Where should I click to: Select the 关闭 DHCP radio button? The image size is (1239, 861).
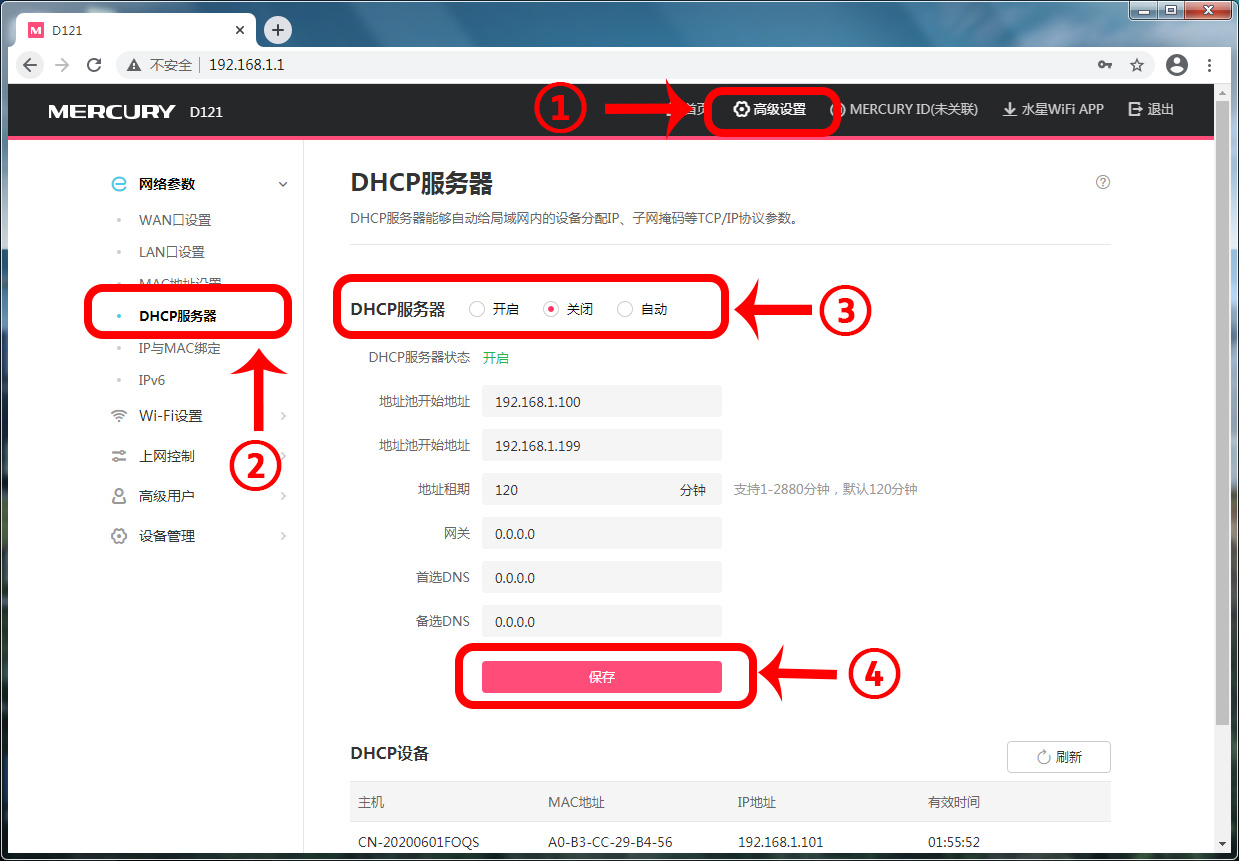click(x=550, y=309)
